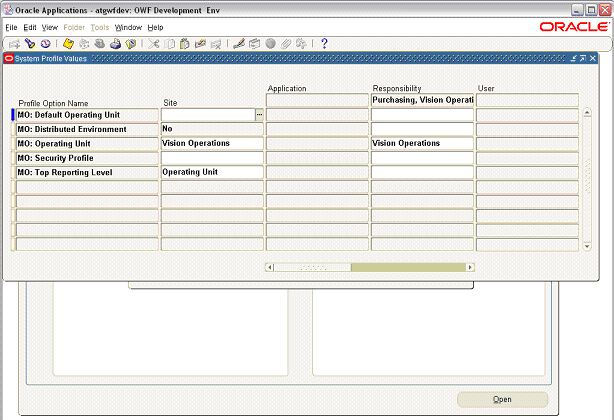Open the Edit menu
This screenshot has width=614, height=420.
pos(30,27)
